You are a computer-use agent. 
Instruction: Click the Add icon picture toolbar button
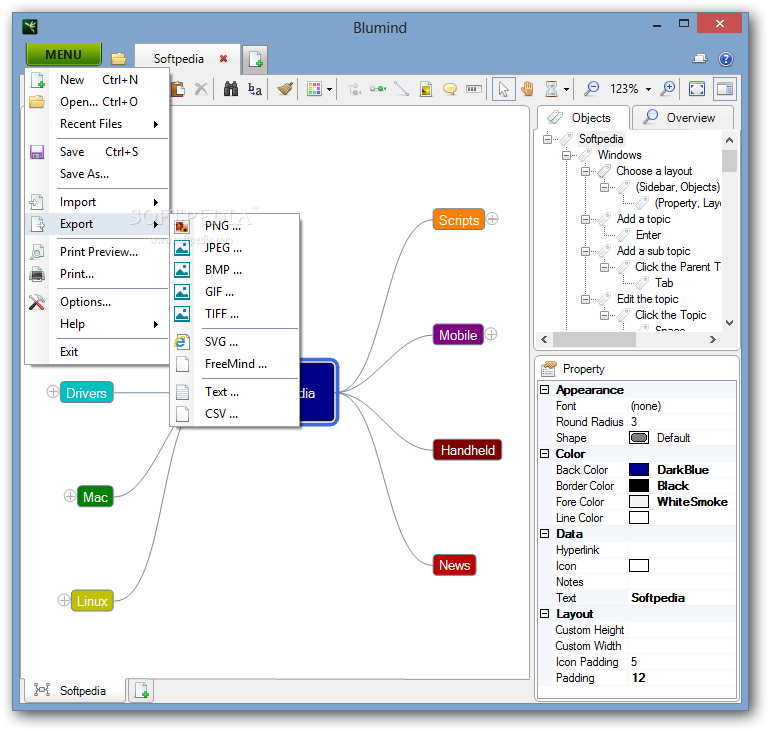[426, 89]
